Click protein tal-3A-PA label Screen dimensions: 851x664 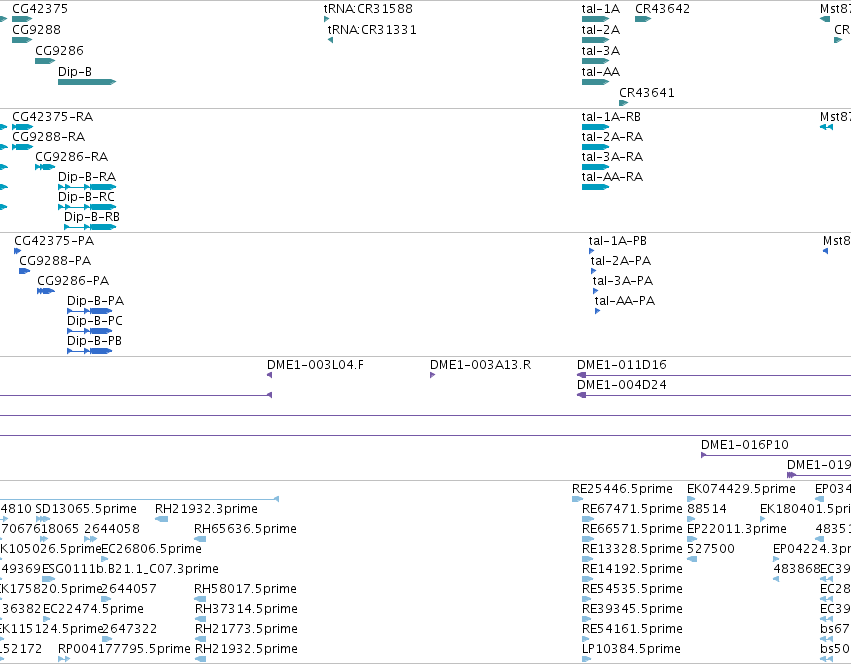pos(623,281)
